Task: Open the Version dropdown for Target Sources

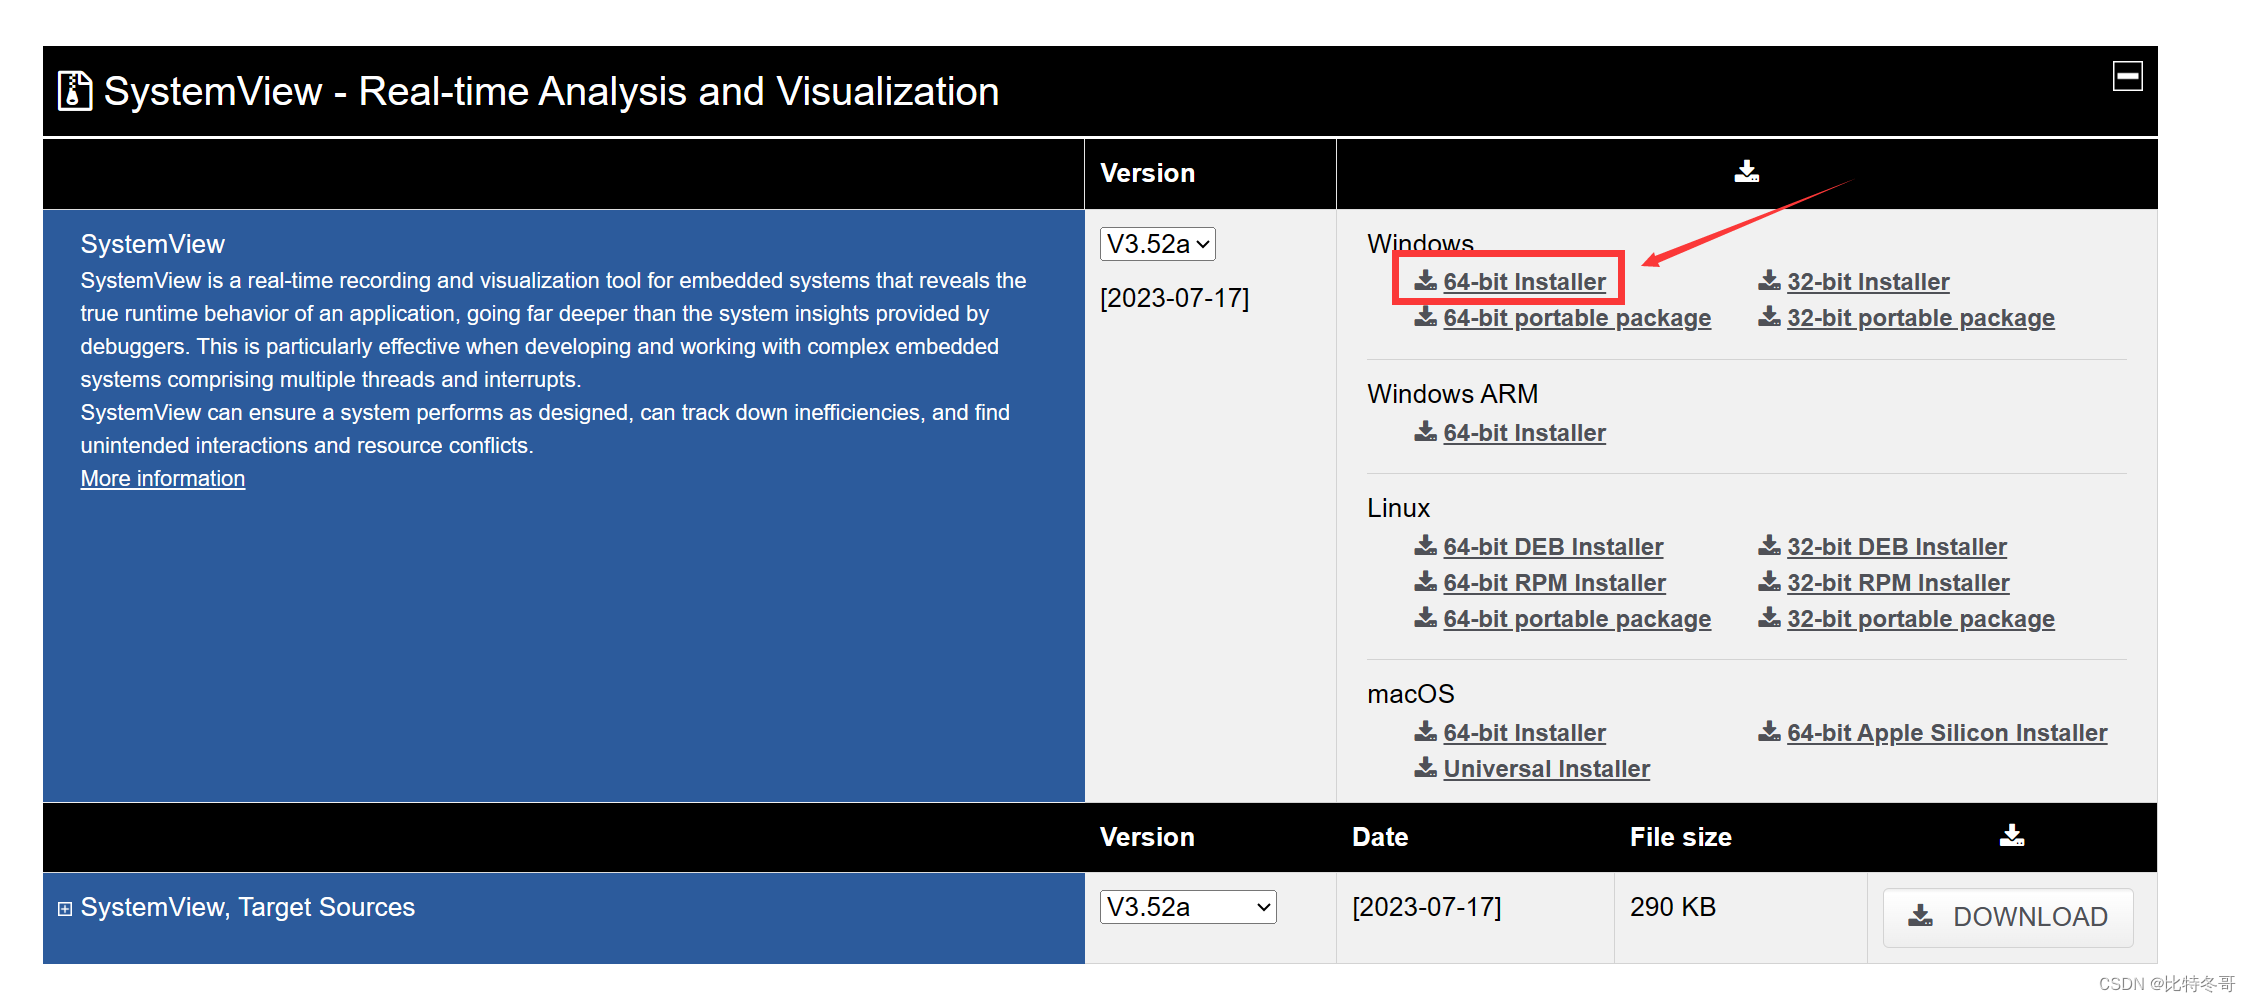Action: (x=1187, y=907)
